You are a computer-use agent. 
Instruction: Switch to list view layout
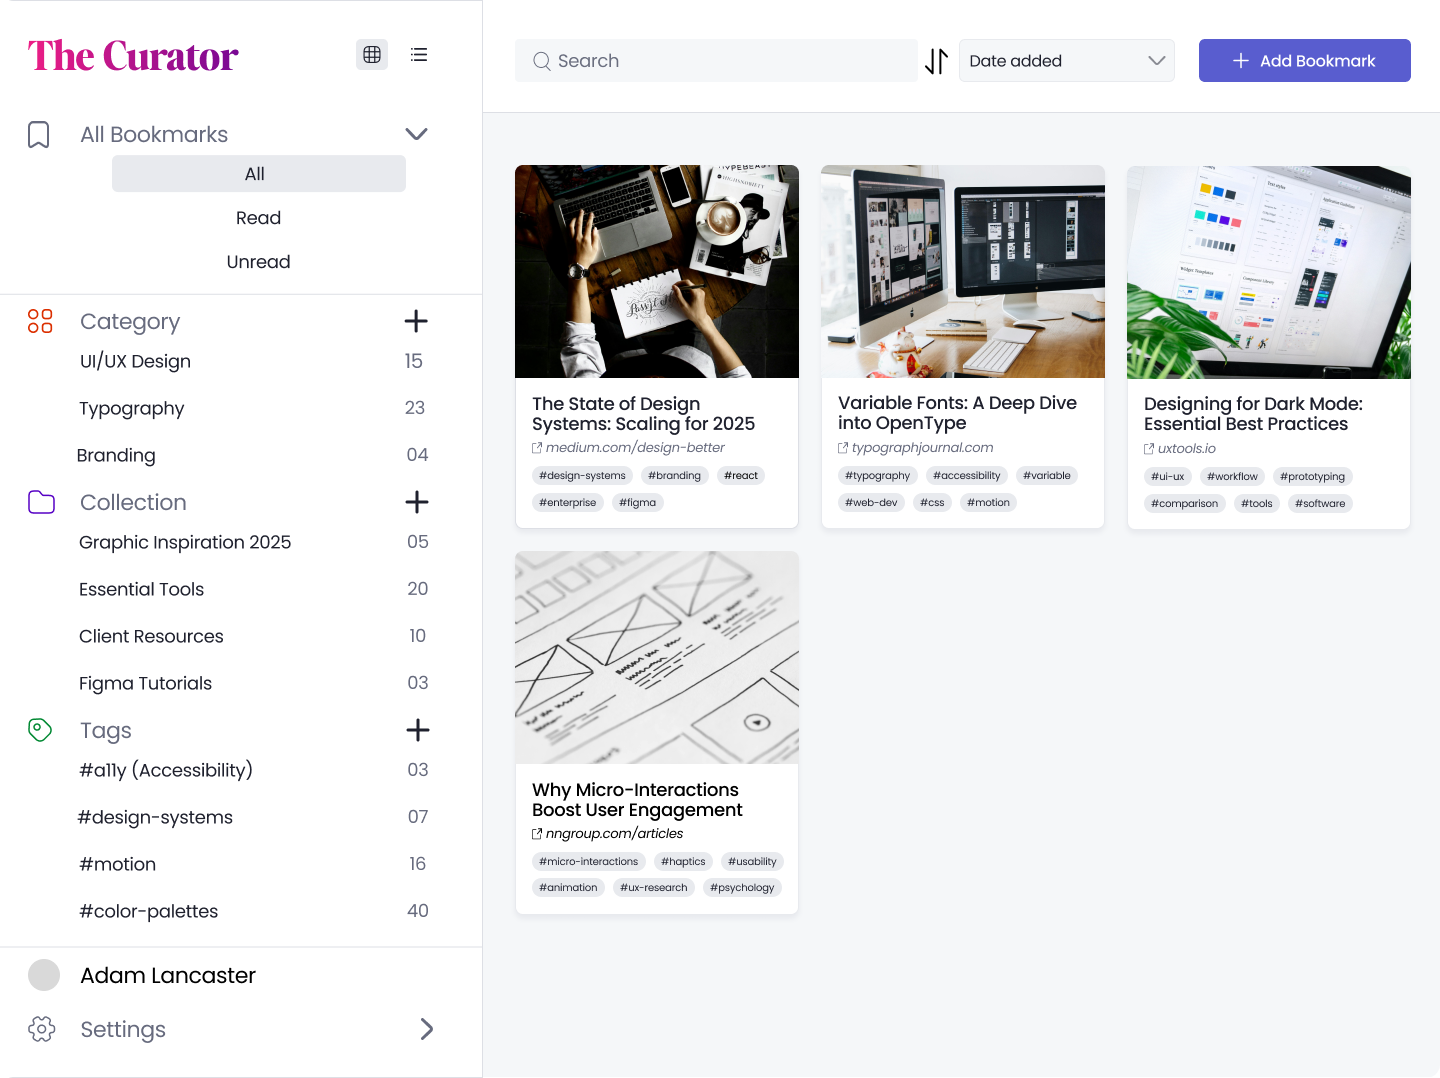point(419,55)
